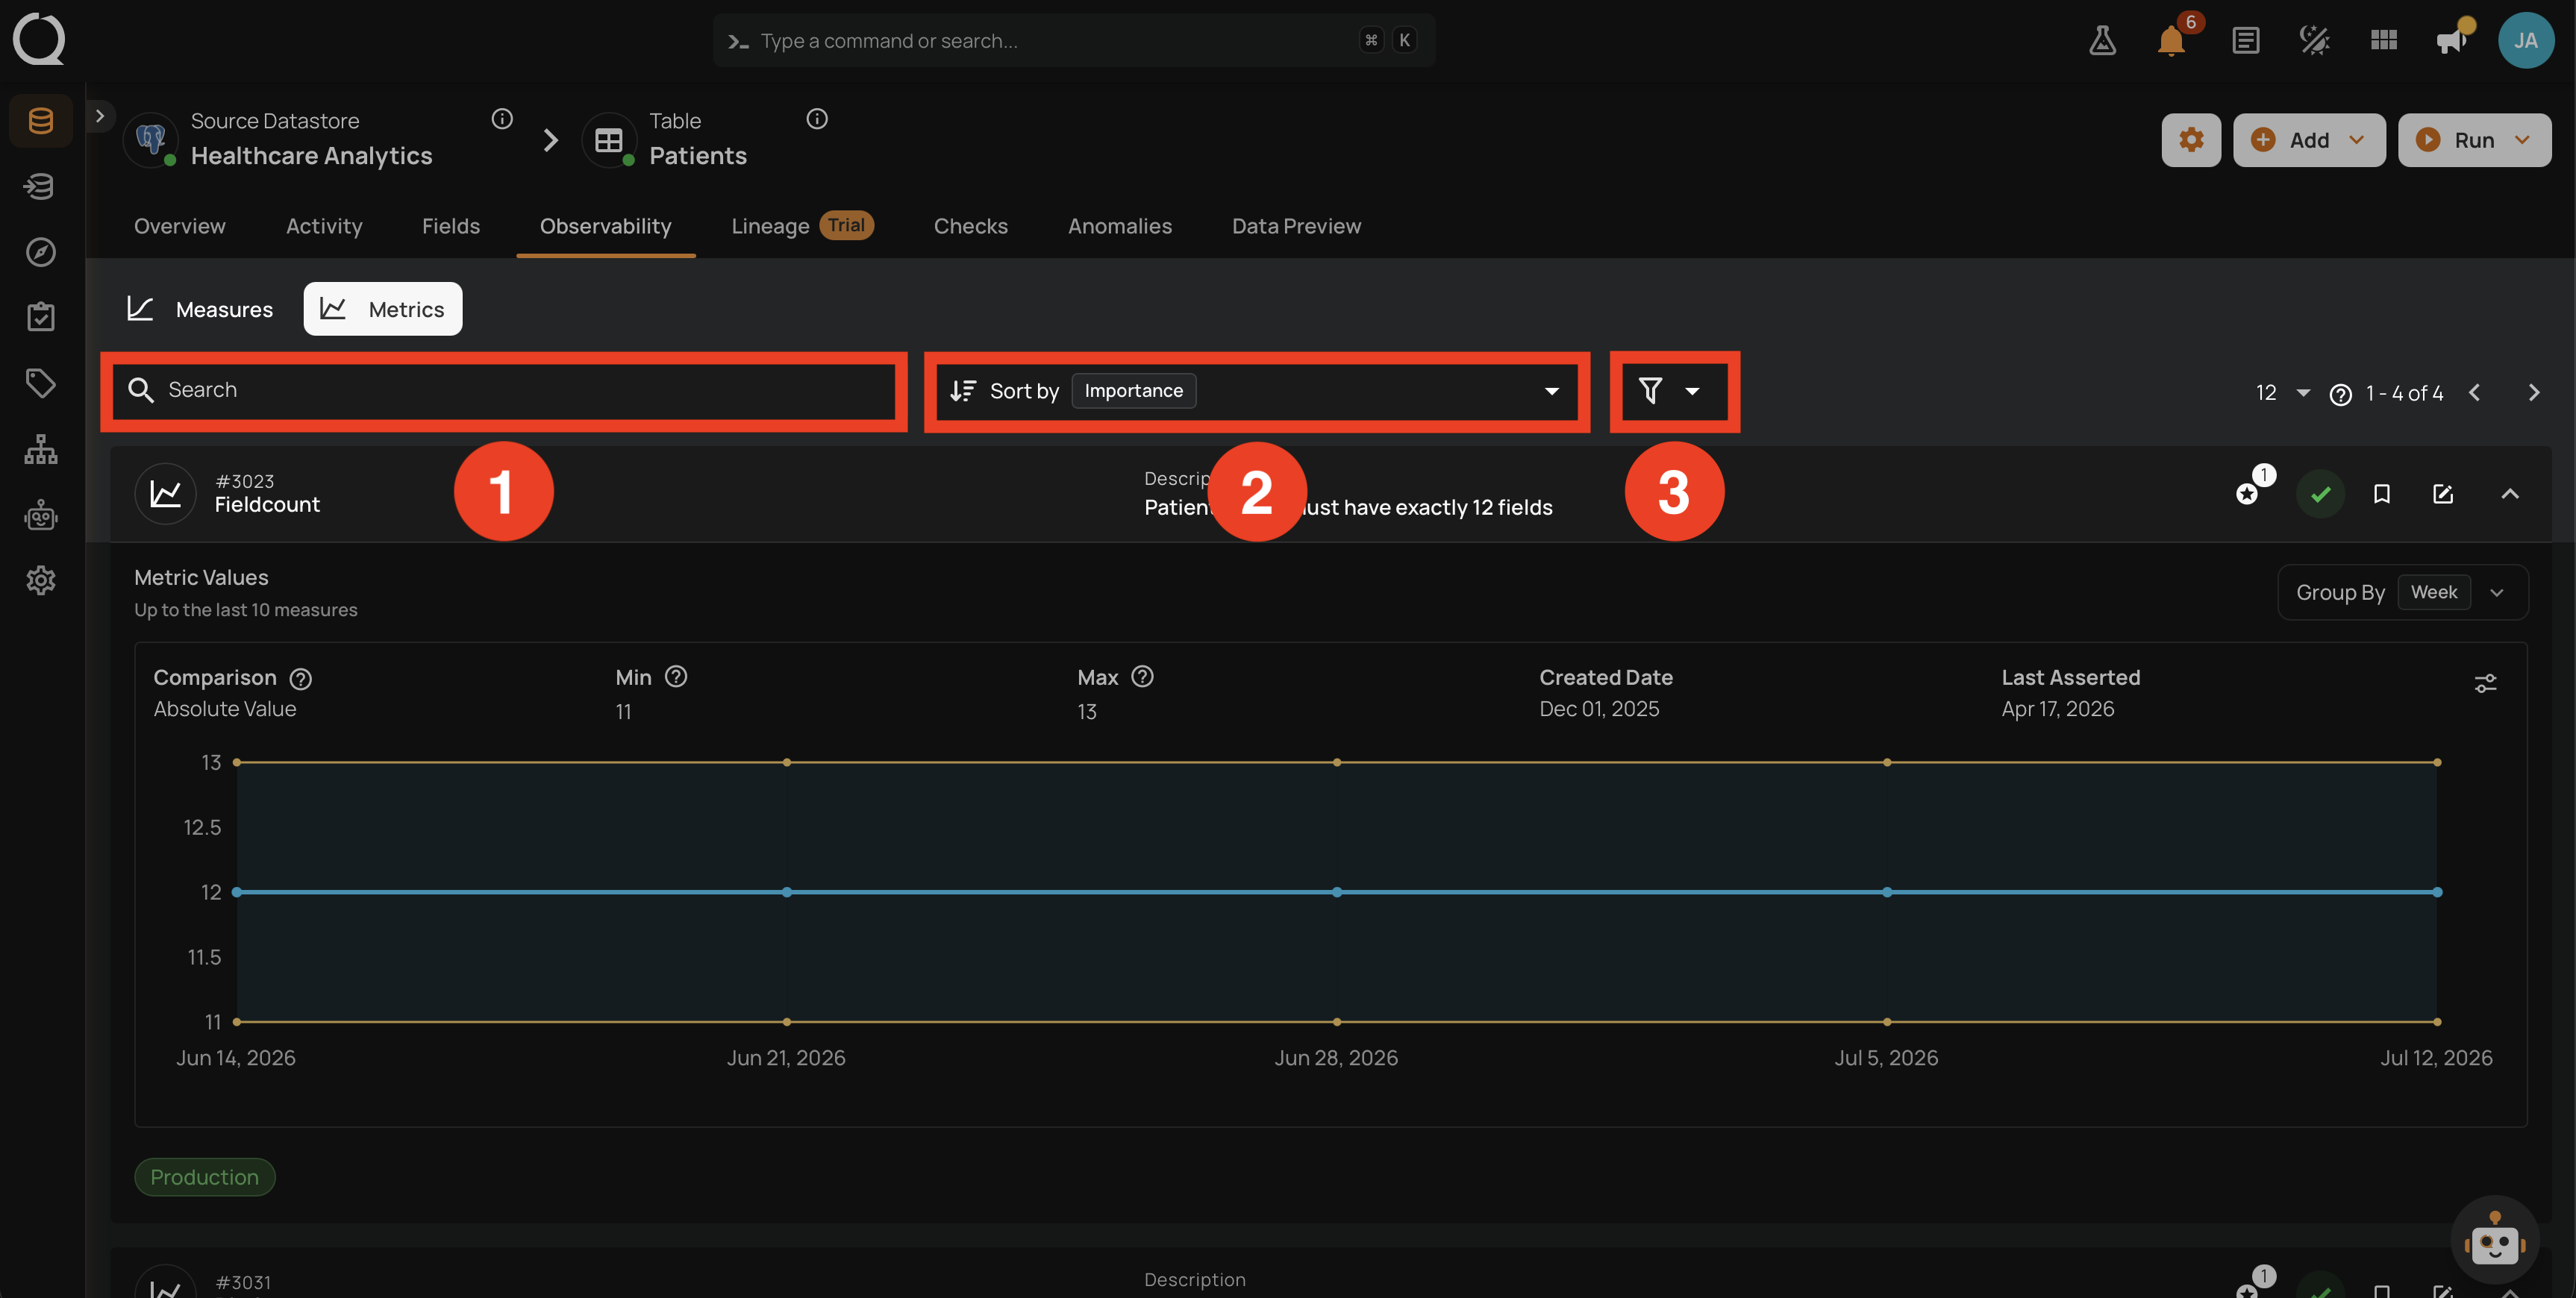Click the Qualytics logo
The image size is (2576, 1298).
39,39
